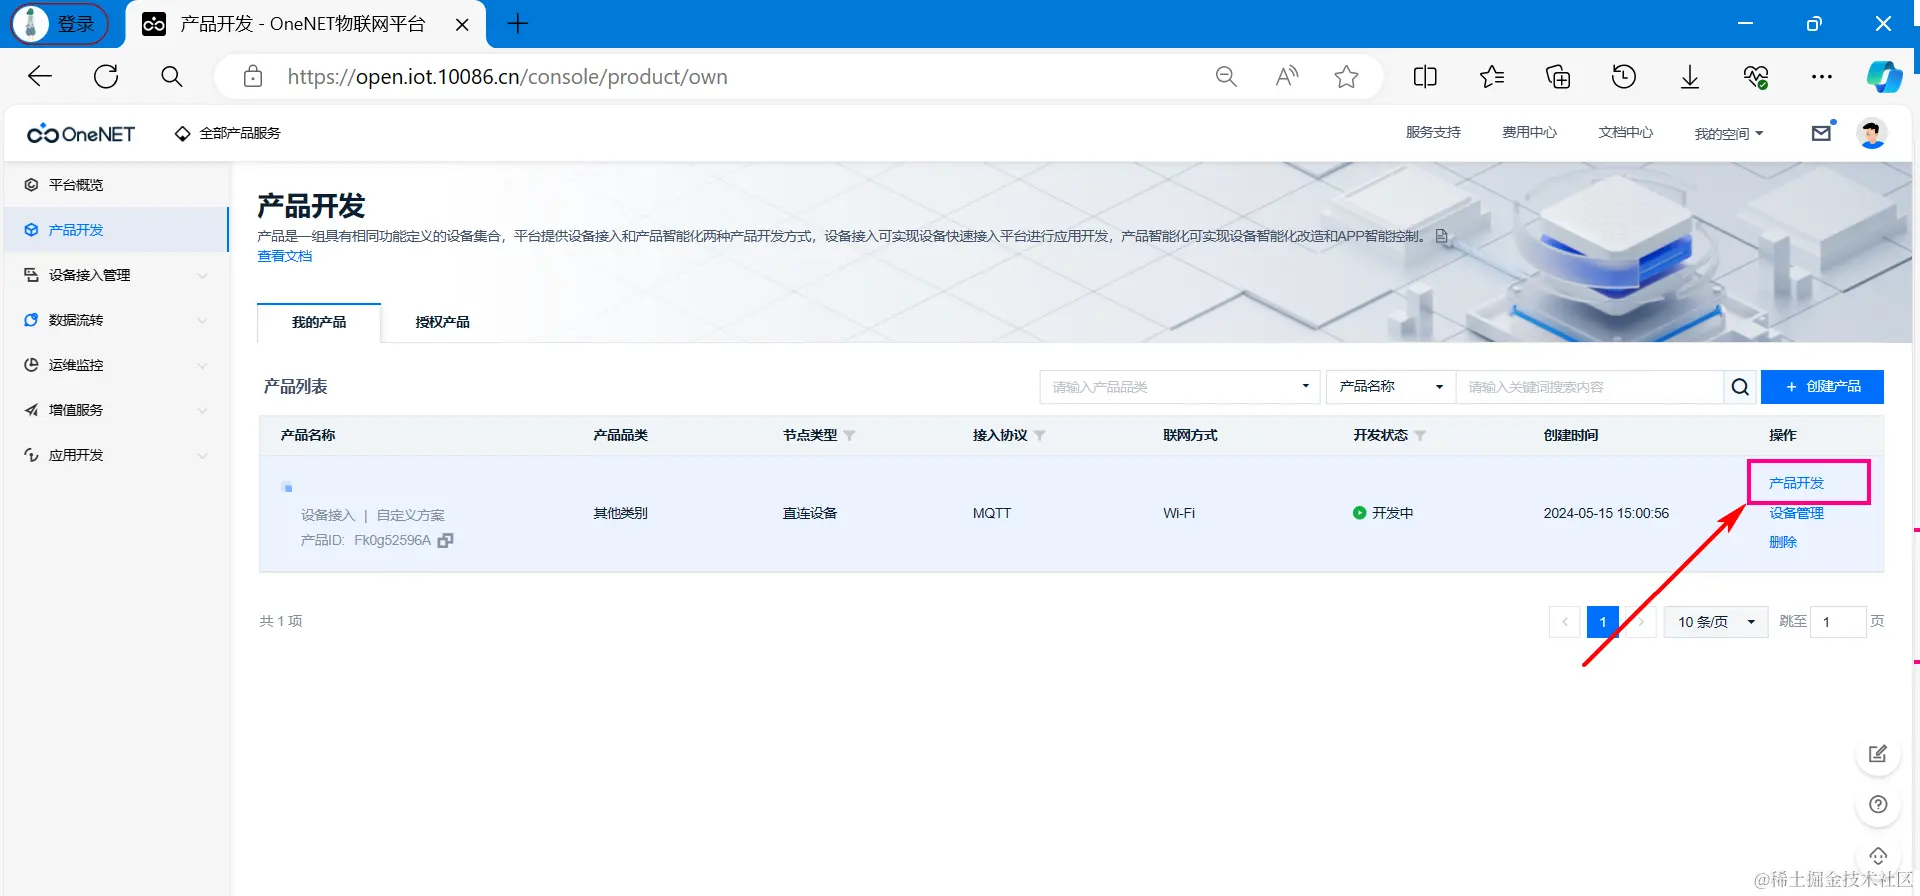Expand 增值服务 sidebar menu
The height and width of the screenshot is (896, 1920).
(116, 410)
